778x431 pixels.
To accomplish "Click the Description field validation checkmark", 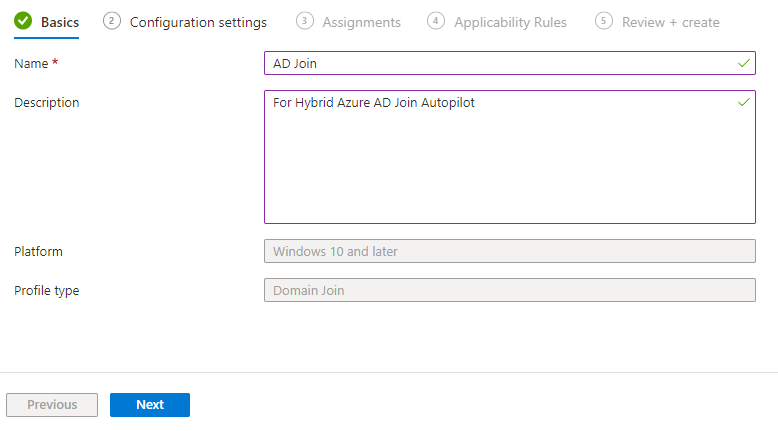I will (743, 102).
